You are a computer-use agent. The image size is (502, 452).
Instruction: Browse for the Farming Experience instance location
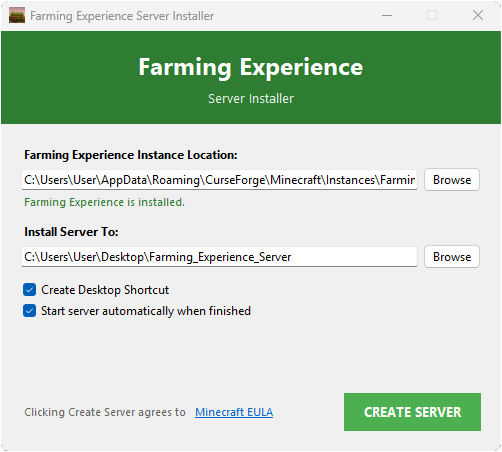click(452, 180)
